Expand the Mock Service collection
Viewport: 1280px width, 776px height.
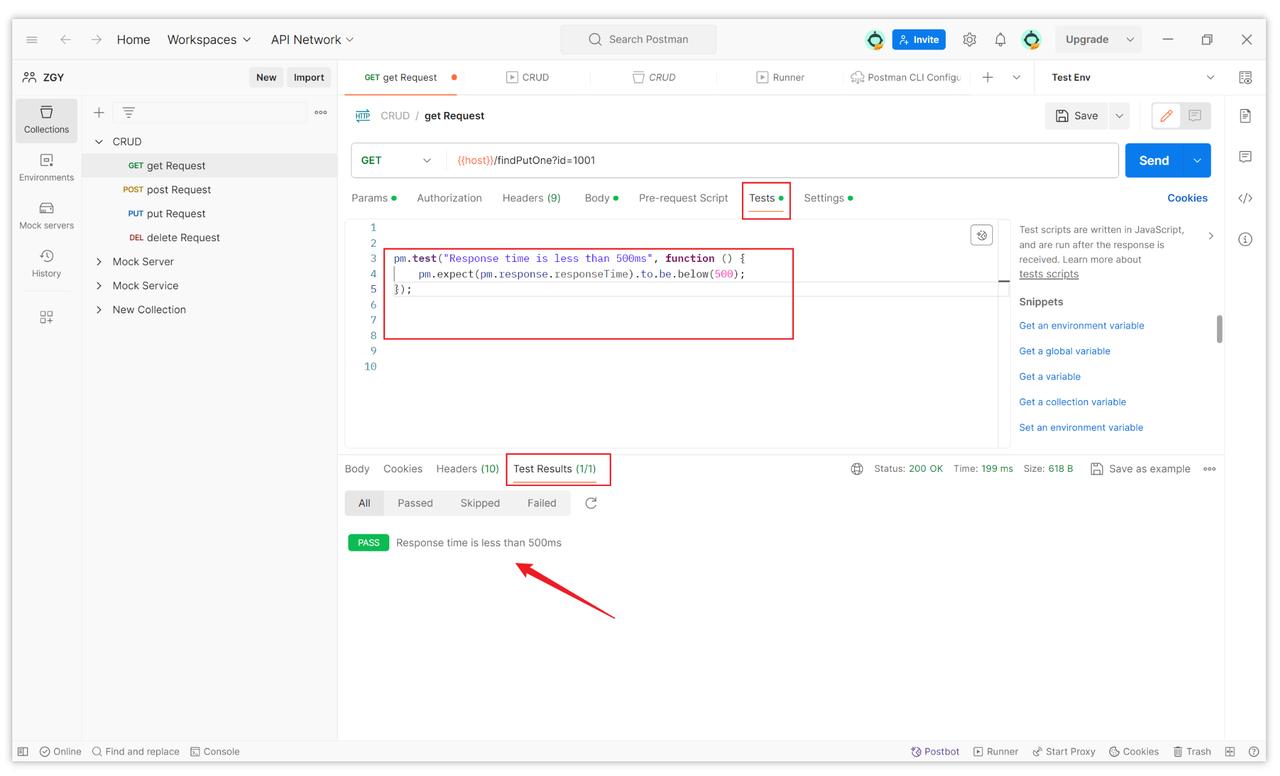(x=99, y=286)
